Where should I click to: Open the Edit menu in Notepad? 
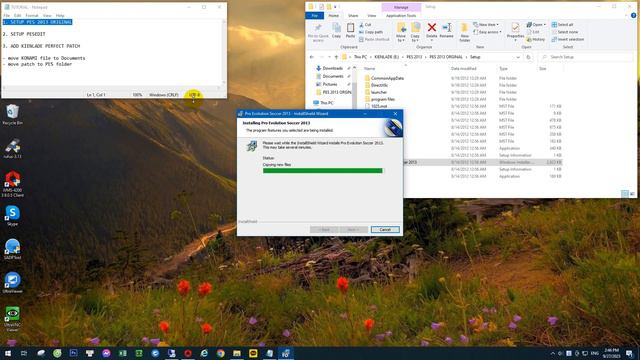18,16
